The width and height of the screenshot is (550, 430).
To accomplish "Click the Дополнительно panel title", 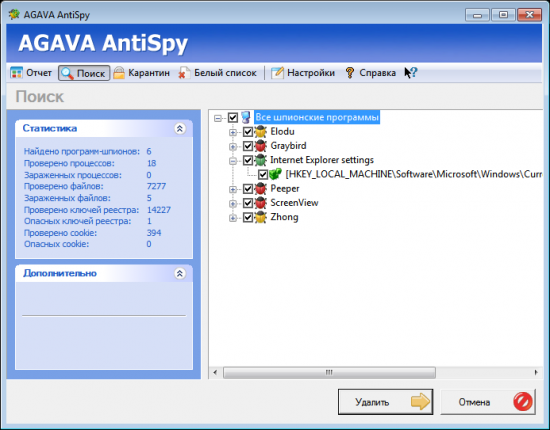I will click(x=60, y=273).
